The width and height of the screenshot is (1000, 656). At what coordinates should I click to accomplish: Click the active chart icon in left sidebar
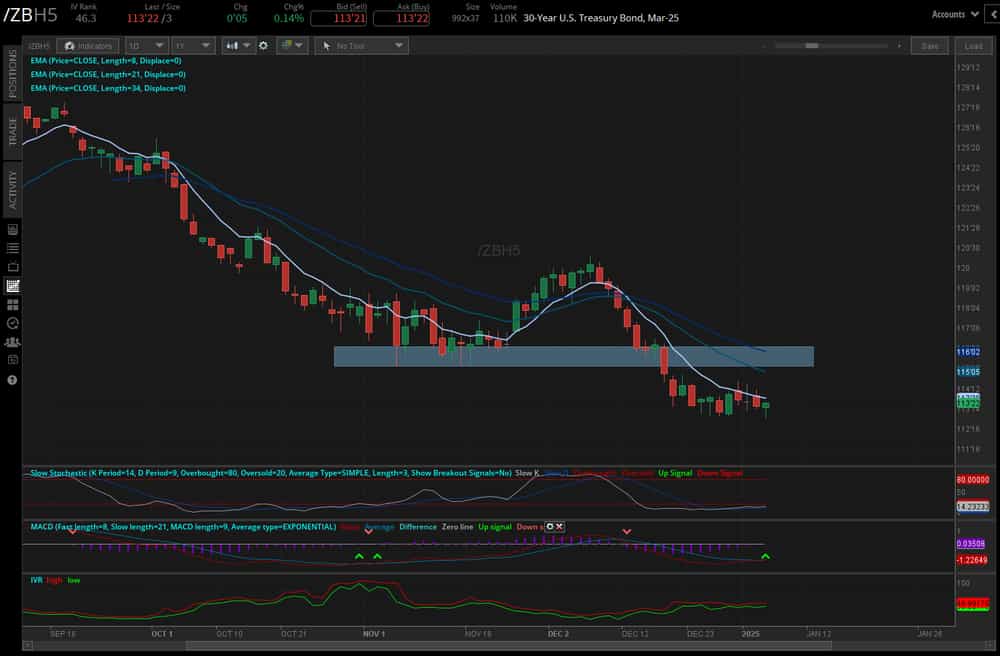(x=13, y=287)
